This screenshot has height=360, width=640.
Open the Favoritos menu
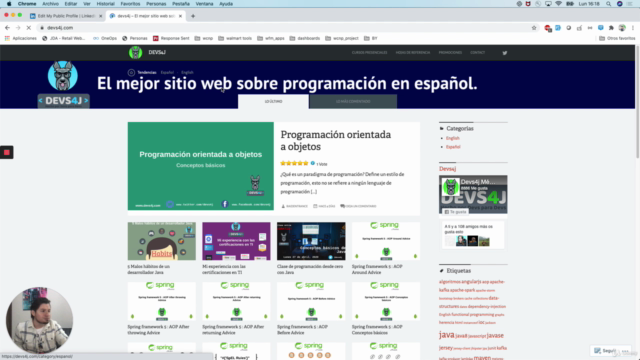click(x=130, y=4)
